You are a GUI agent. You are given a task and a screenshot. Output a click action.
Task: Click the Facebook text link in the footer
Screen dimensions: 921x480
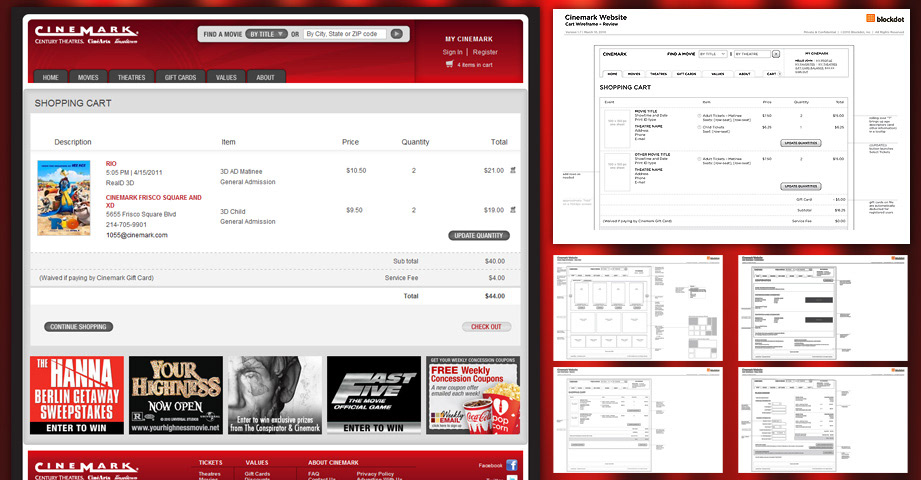pos(490,465)
